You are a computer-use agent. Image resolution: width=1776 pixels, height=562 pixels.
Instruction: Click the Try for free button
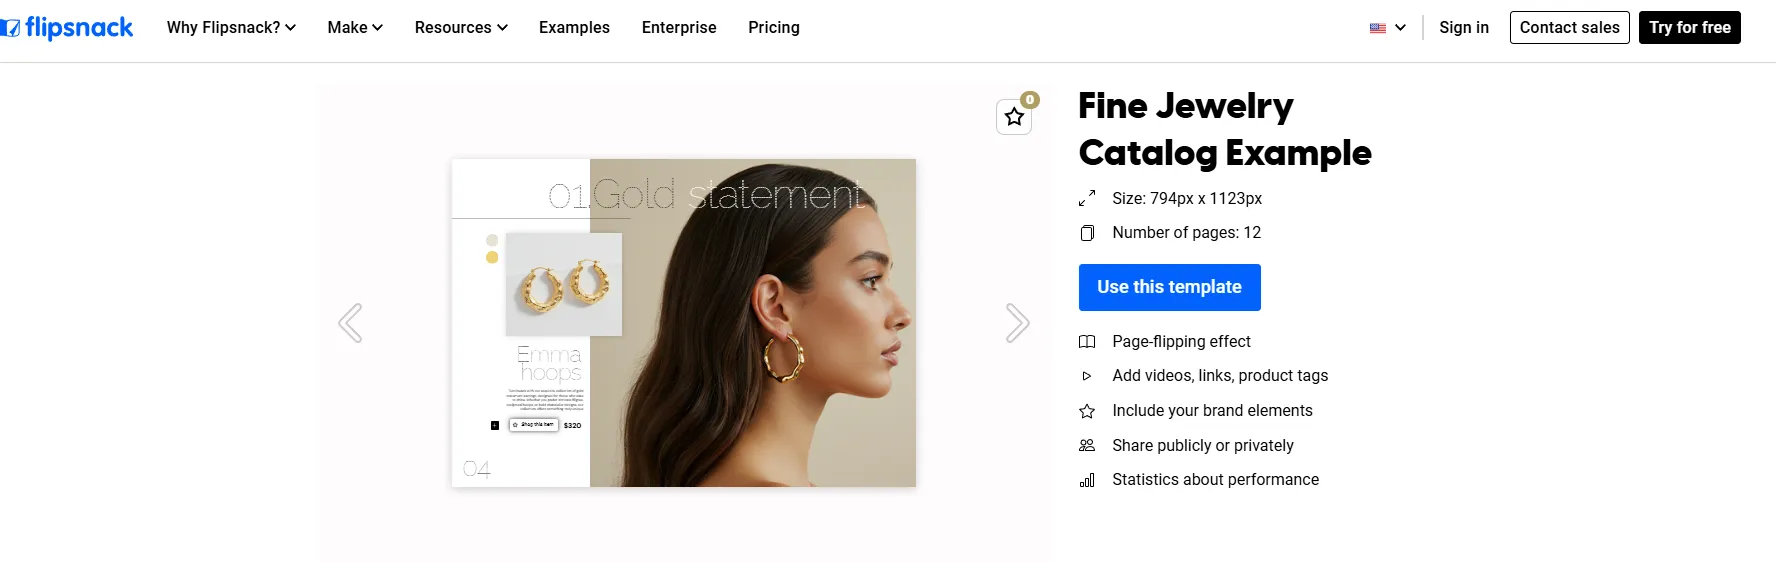click(x=1690, y=28)
